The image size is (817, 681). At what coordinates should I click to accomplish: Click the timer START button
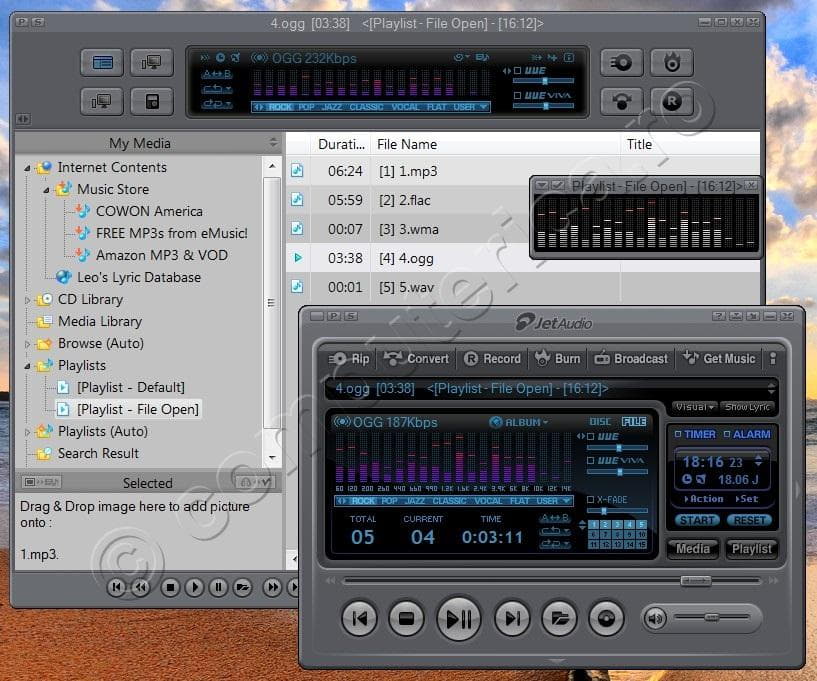tap(697, 520)
